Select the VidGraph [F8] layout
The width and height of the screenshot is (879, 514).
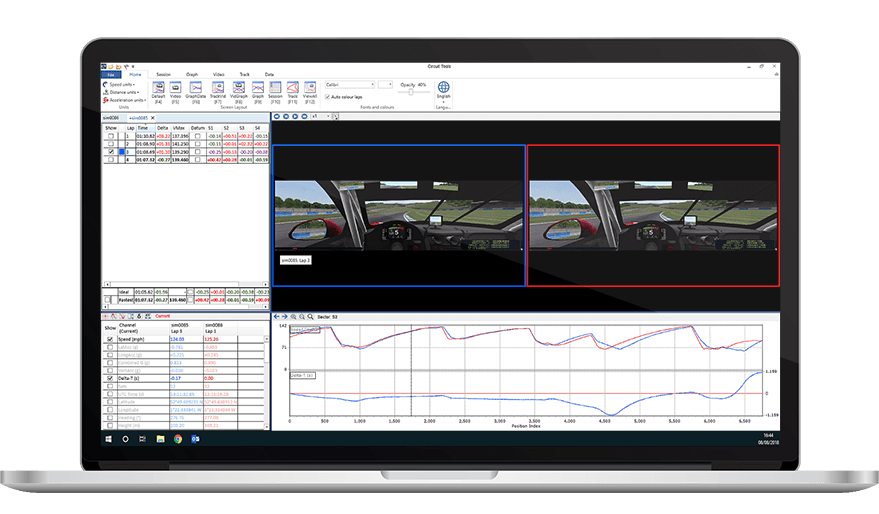[238, 90]
